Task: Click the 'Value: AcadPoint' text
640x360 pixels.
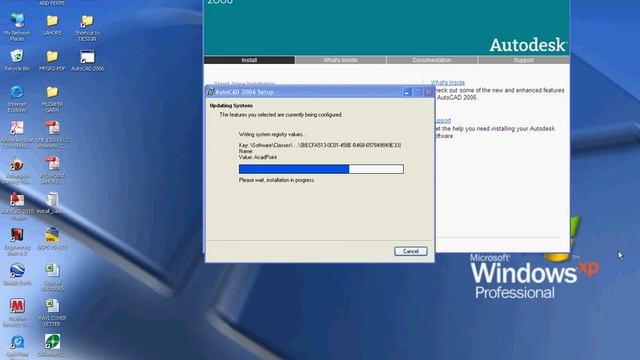Action: tap(258, 157)
